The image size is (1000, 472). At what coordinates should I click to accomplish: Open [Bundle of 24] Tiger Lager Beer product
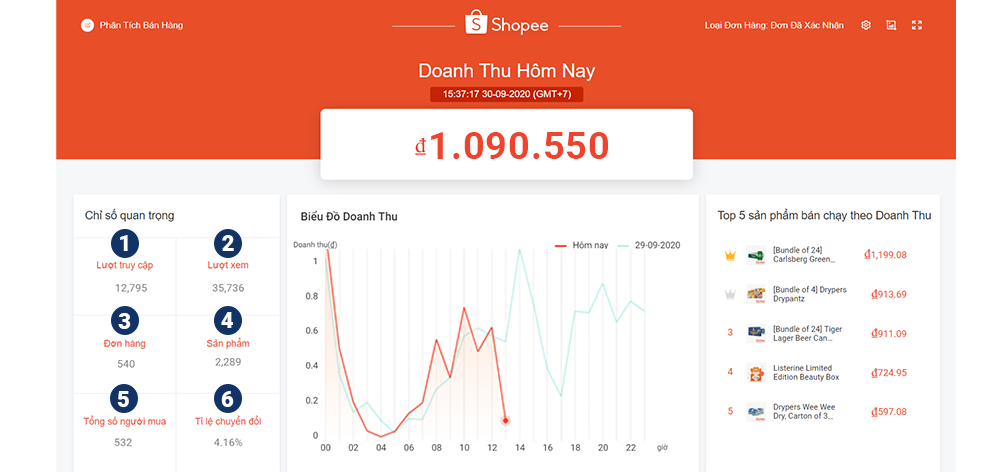point(807,334)
